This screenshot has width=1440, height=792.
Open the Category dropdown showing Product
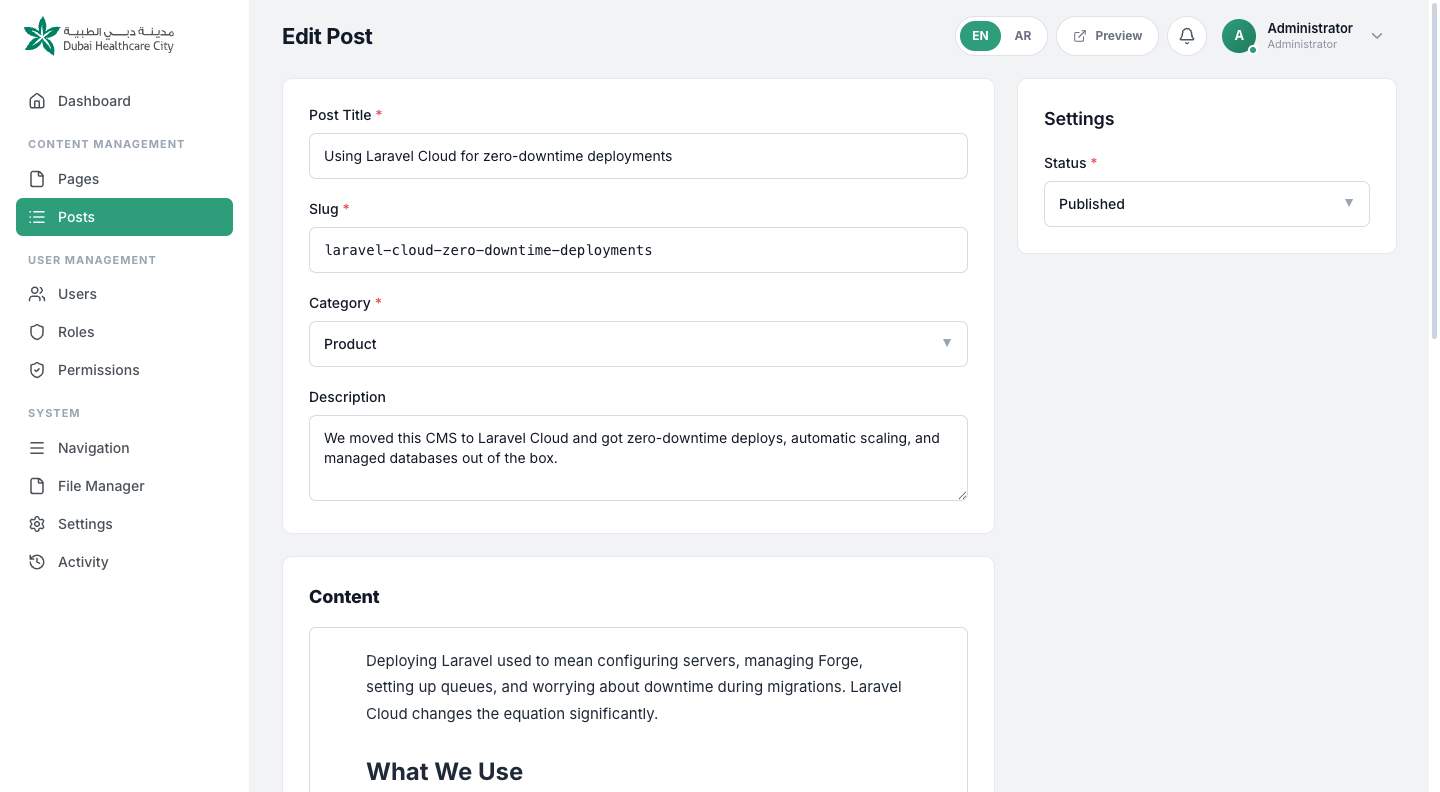coord(638,344)
